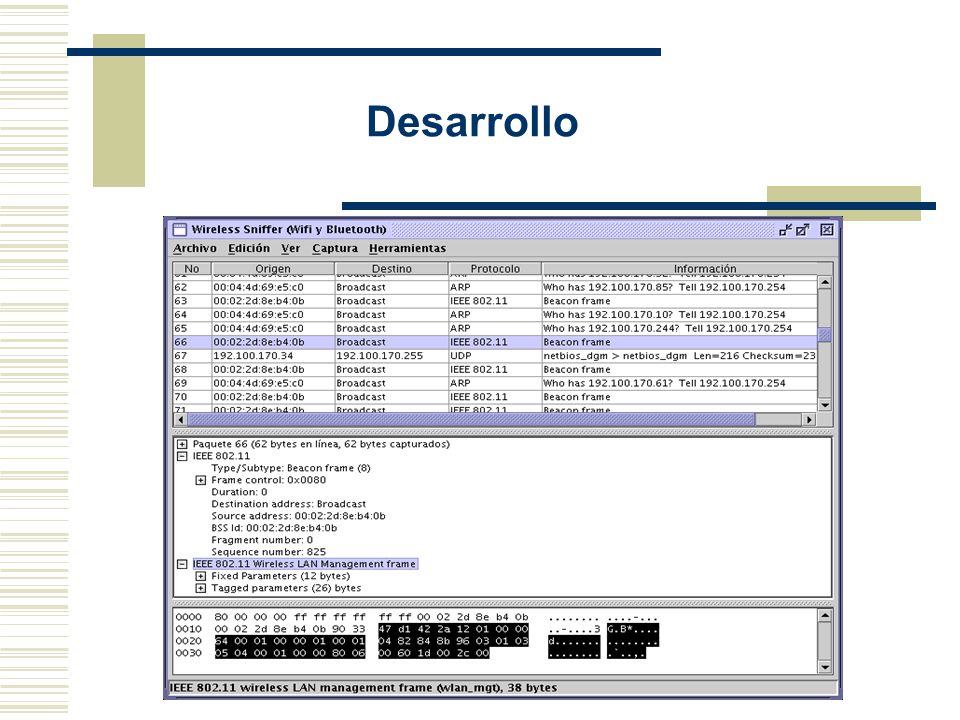Open the Captura menu
960x720 pixels.
pos(334,248)
